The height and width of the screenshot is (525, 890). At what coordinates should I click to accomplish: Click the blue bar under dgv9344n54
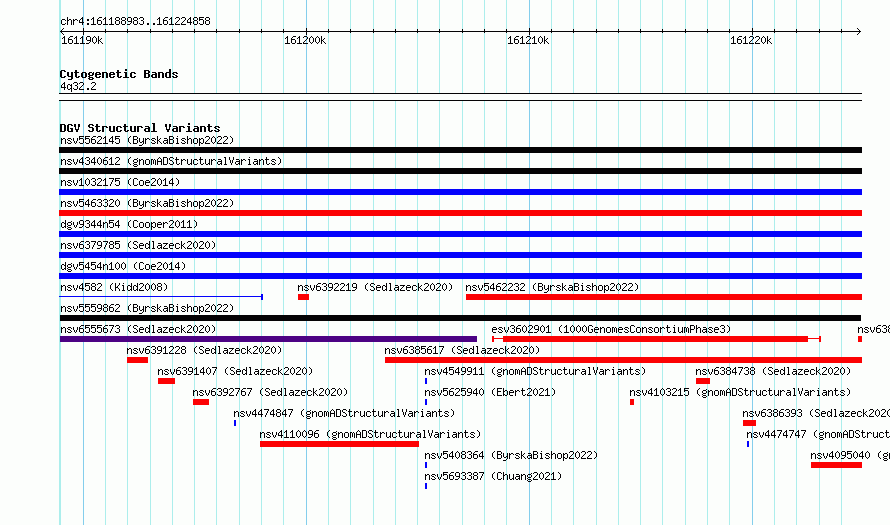click(x=460, y=234)
